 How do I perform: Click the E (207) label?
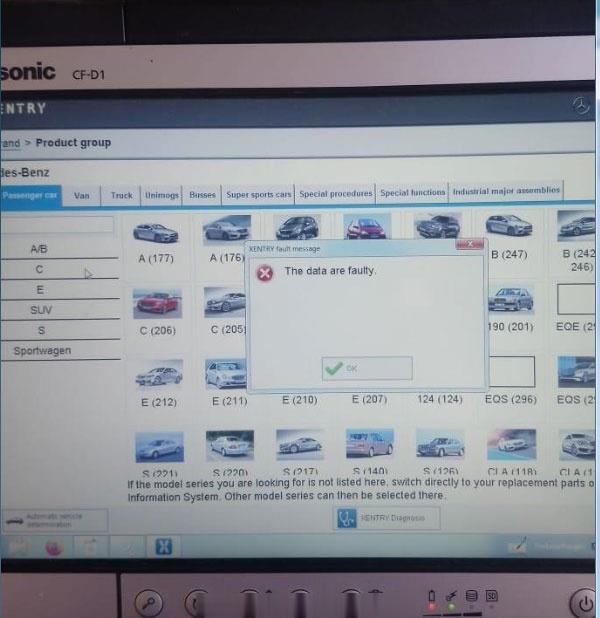click(369, 400)
